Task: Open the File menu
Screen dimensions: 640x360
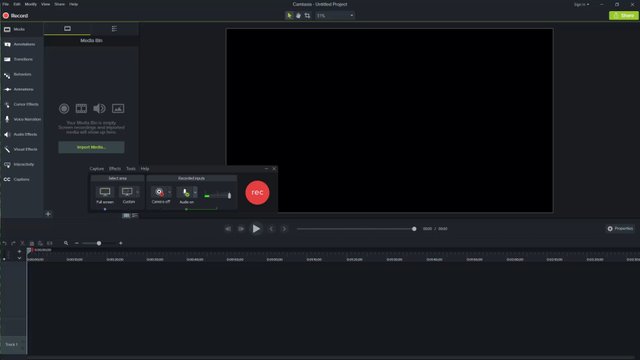Action: pos(6,4)
